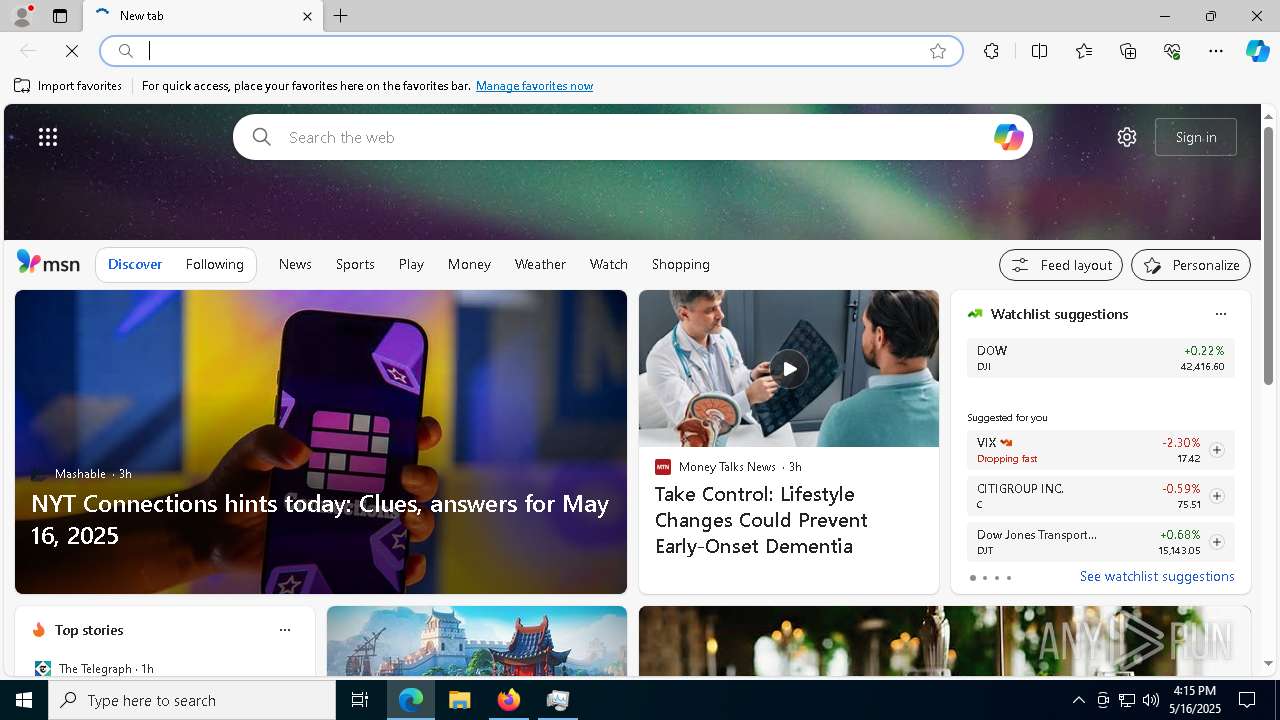Screen dimensions: 1280x720
Task: Click the Sign in button
Action: click(1196, 137)
